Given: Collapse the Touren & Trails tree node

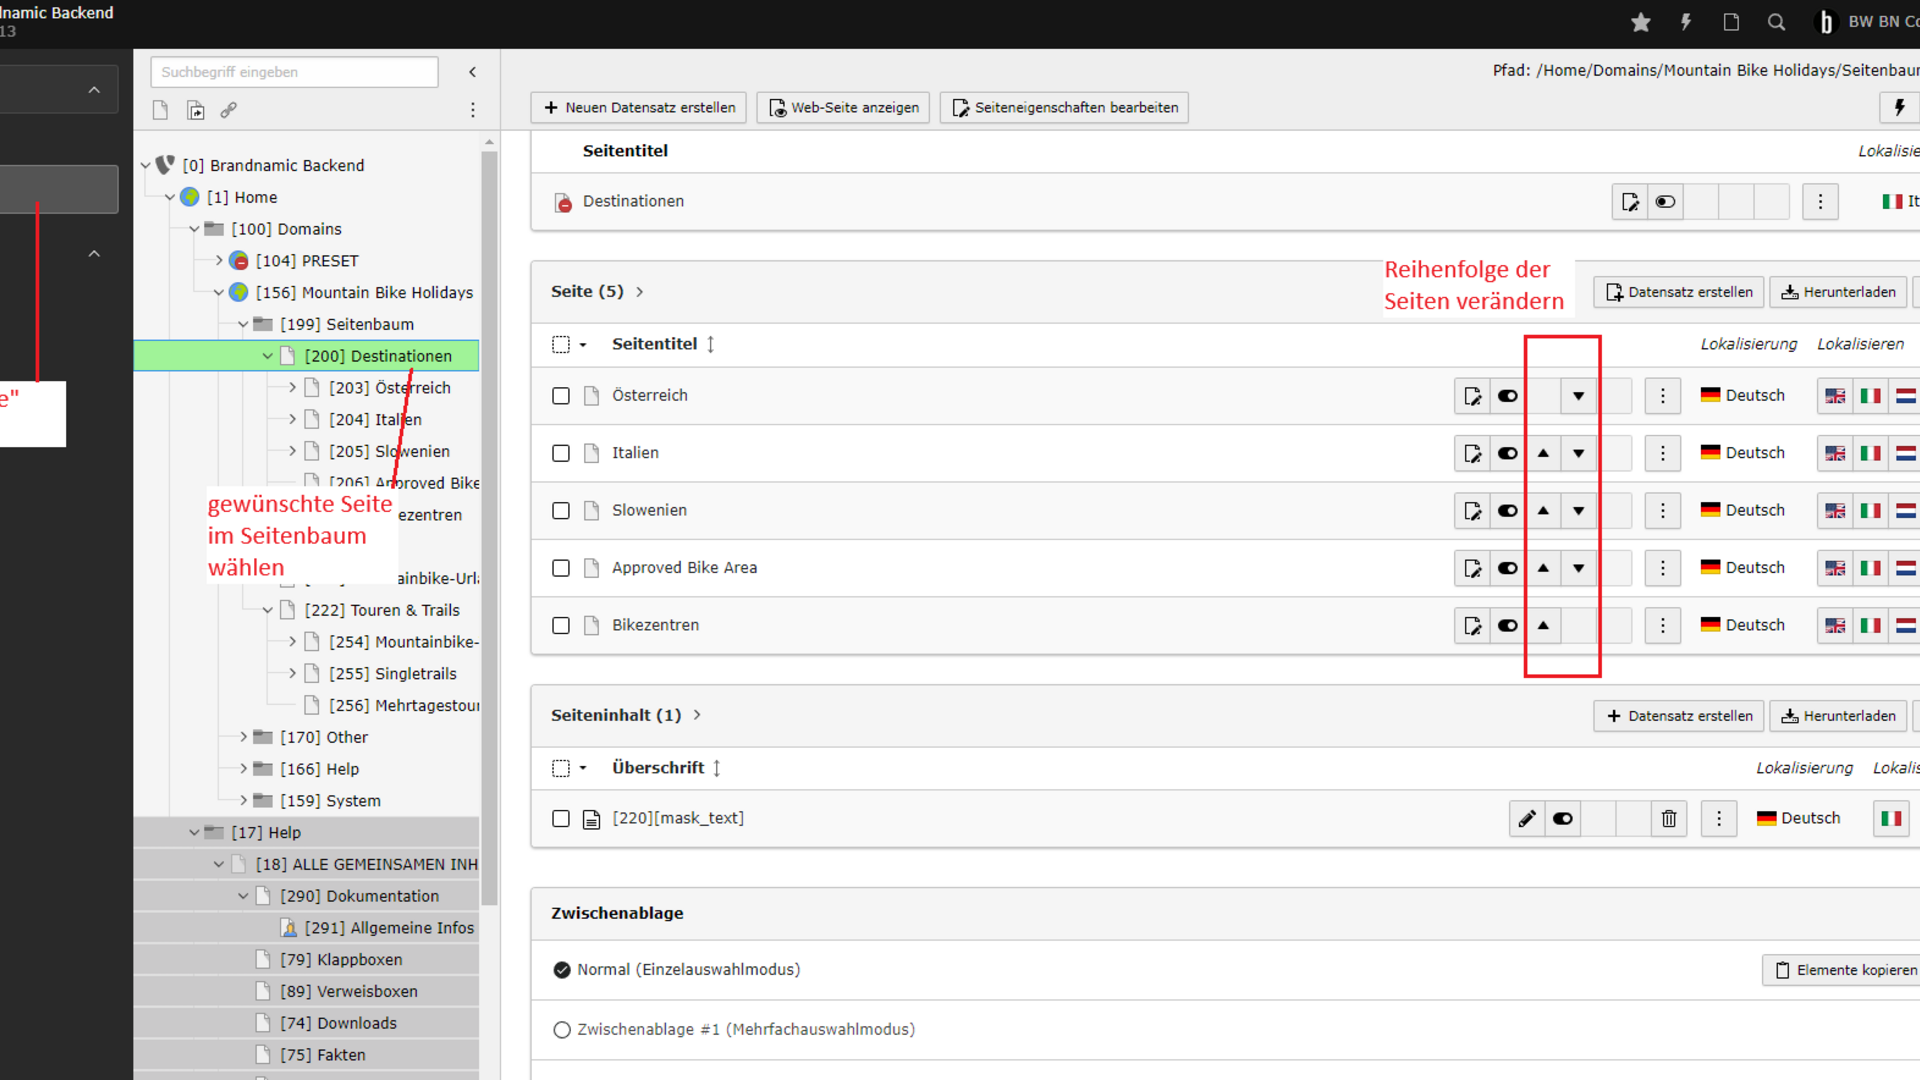Looking at the screenshot, I should click(x=267, y=610).
